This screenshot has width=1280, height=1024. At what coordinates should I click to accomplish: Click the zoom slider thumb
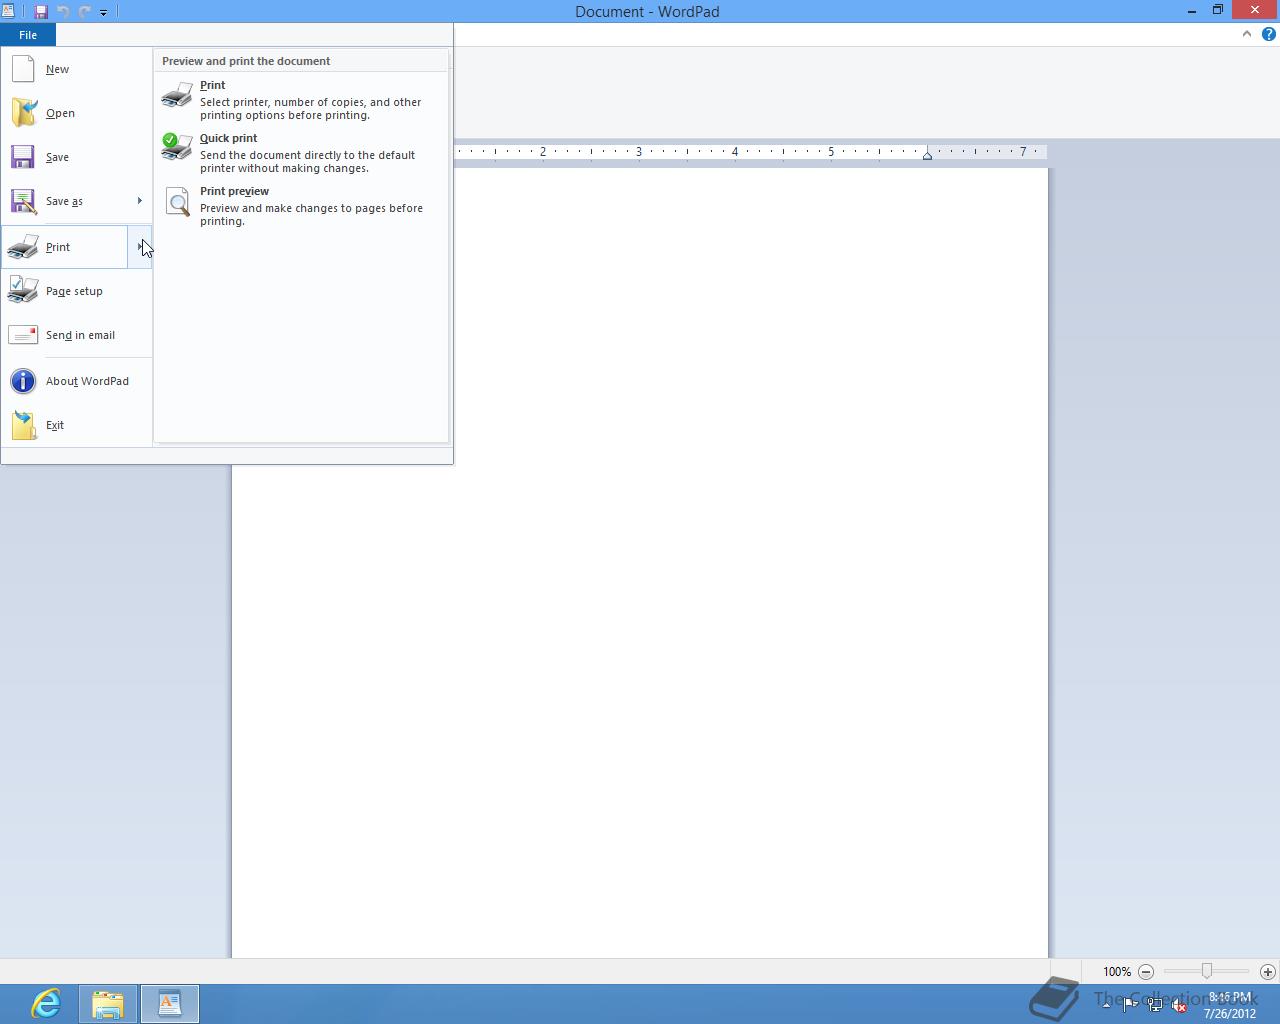click(x=1207, y=971)
